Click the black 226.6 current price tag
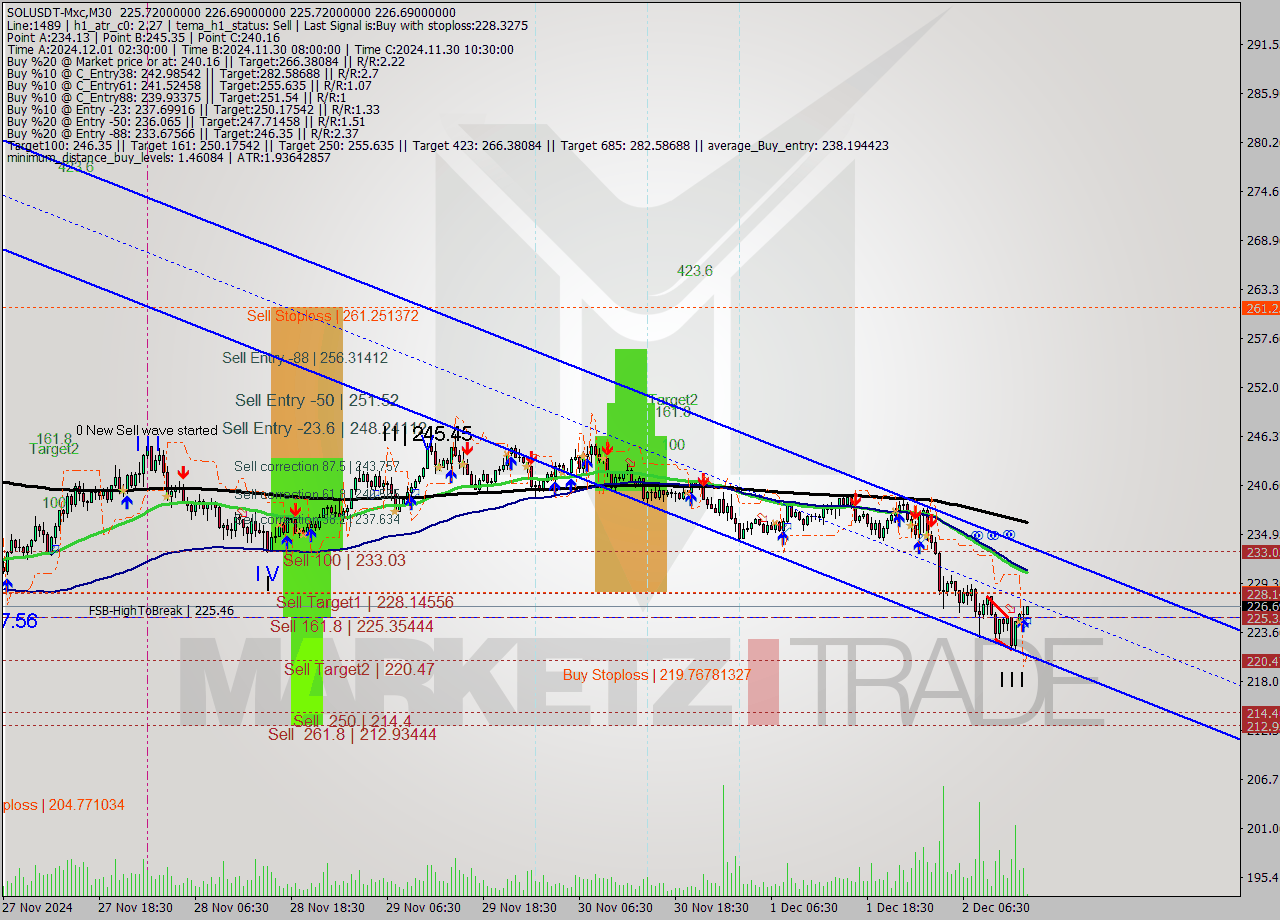 coord(1260,606)
